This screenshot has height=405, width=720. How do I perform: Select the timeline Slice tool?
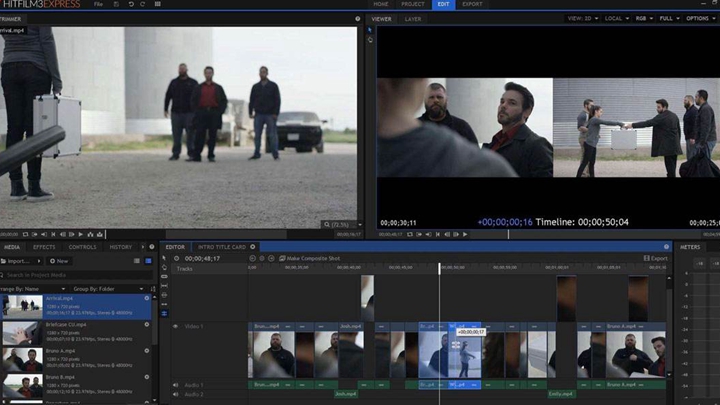point(164,276)
